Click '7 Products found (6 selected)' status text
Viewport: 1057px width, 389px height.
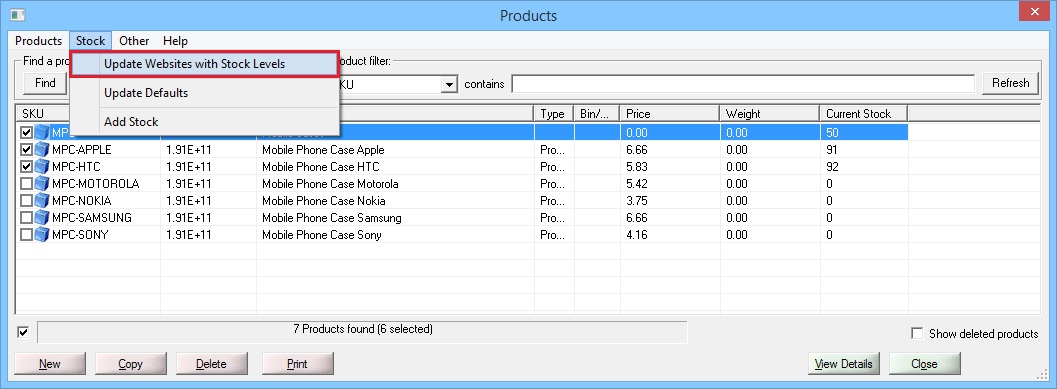tap(363, 330)
